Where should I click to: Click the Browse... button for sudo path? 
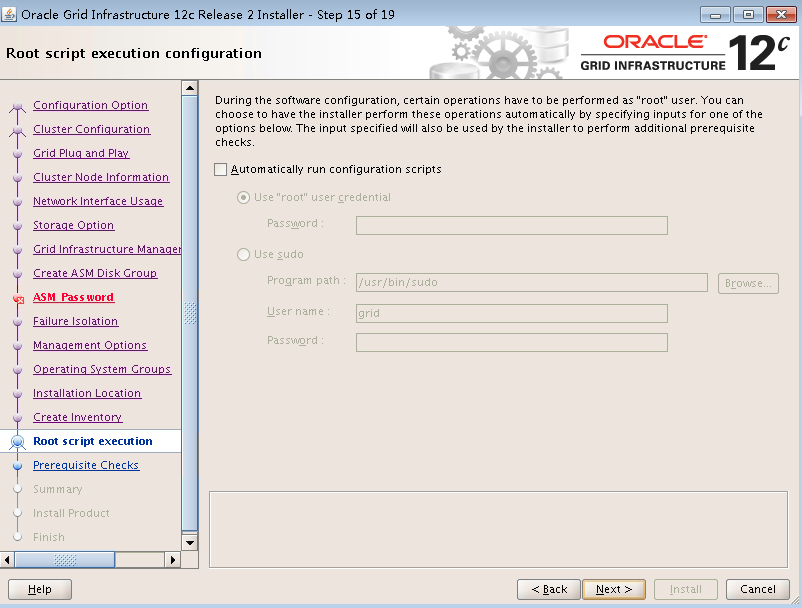point(748,283)
